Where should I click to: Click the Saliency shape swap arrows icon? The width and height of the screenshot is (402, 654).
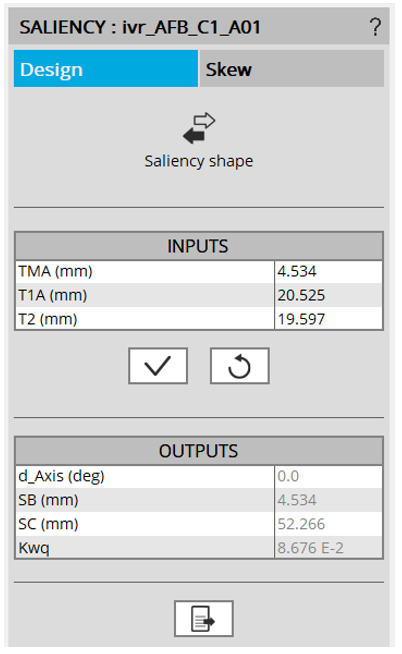(x=199, y=128)
